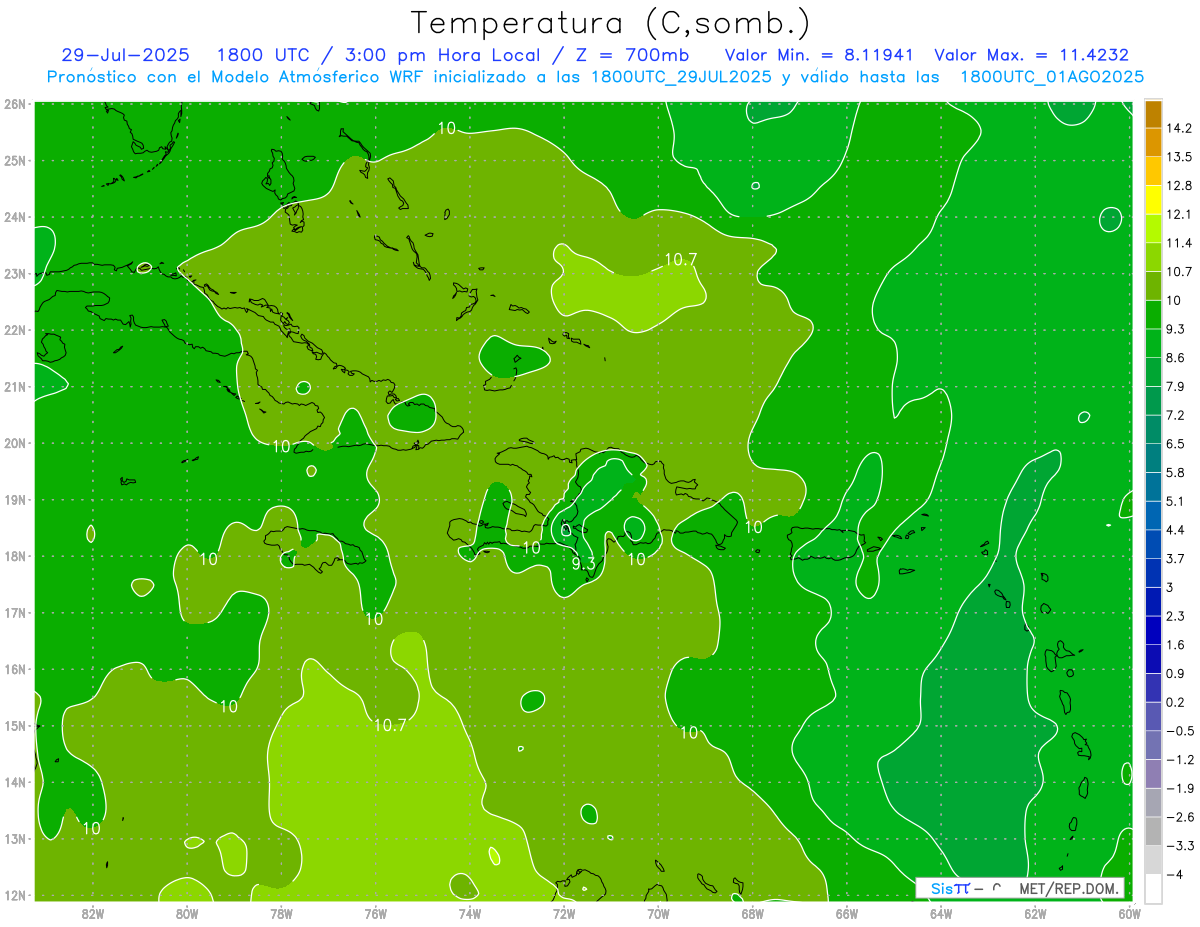This screenshot has width=1200, height=927.
Task: Click the '18N' latitude label
Action: click(15, 556)
